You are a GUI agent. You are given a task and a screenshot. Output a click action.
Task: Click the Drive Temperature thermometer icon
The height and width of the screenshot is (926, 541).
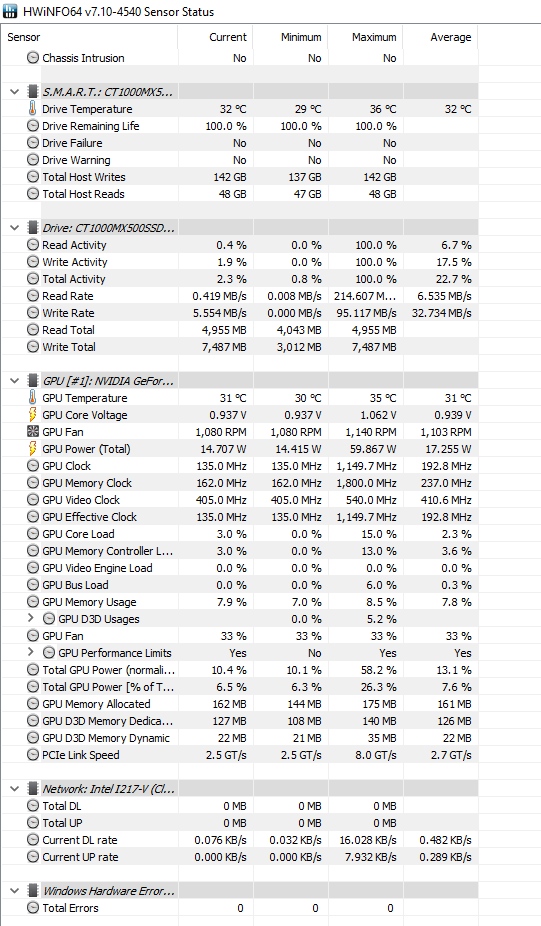32,109
